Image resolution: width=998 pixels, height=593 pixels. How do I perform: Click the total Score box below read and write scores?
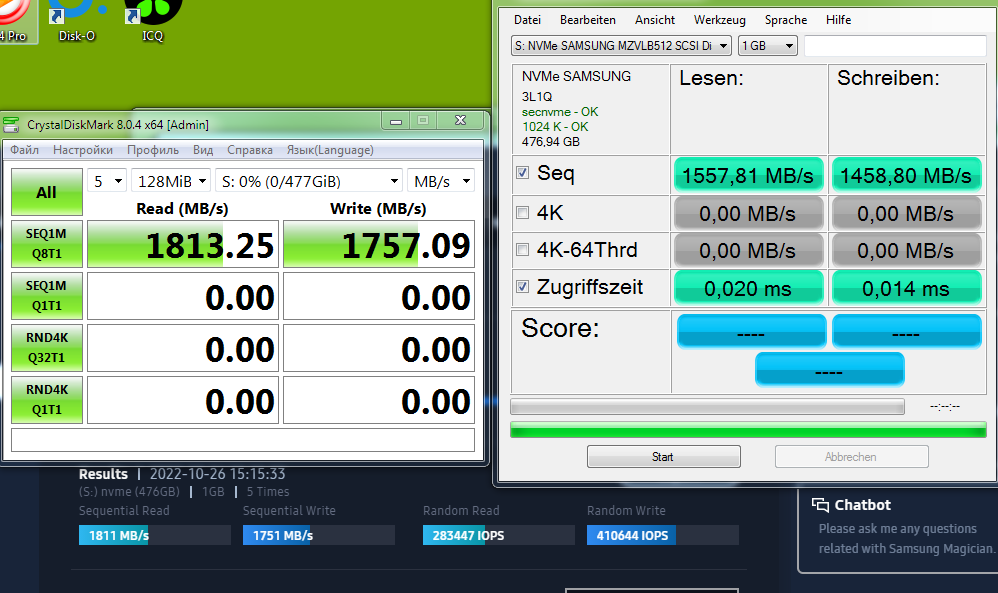pyautogui.click(x=829, y=370)
